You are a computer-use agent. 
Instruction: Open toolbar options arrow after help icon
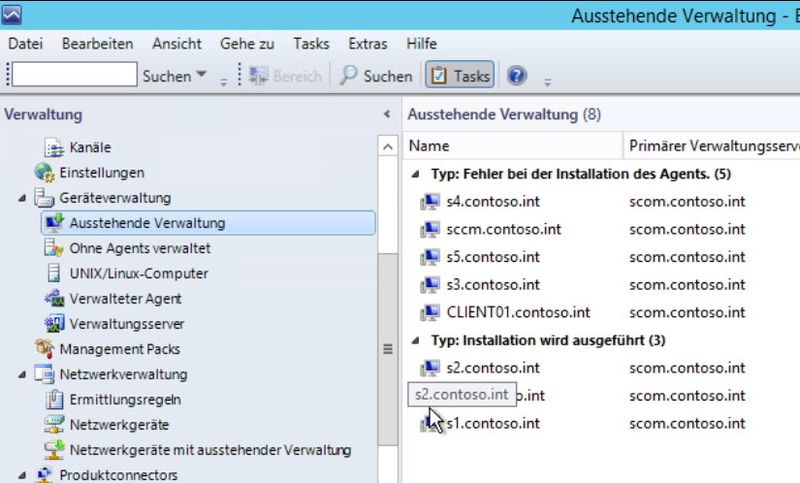(x=547, y=82)
